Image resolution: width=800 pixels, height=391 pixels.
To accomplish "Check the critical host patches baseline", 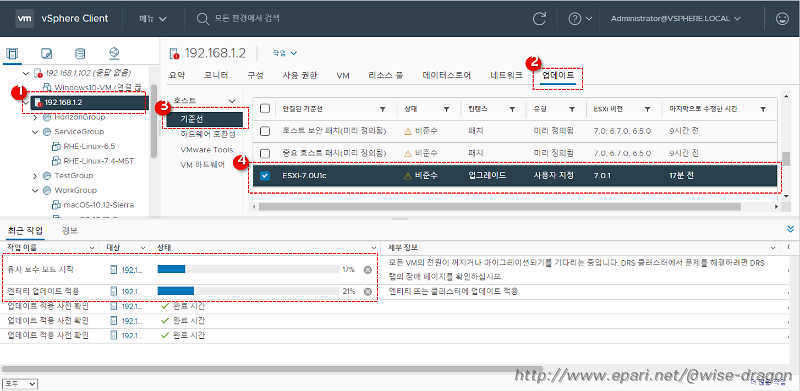I will 265,153.
